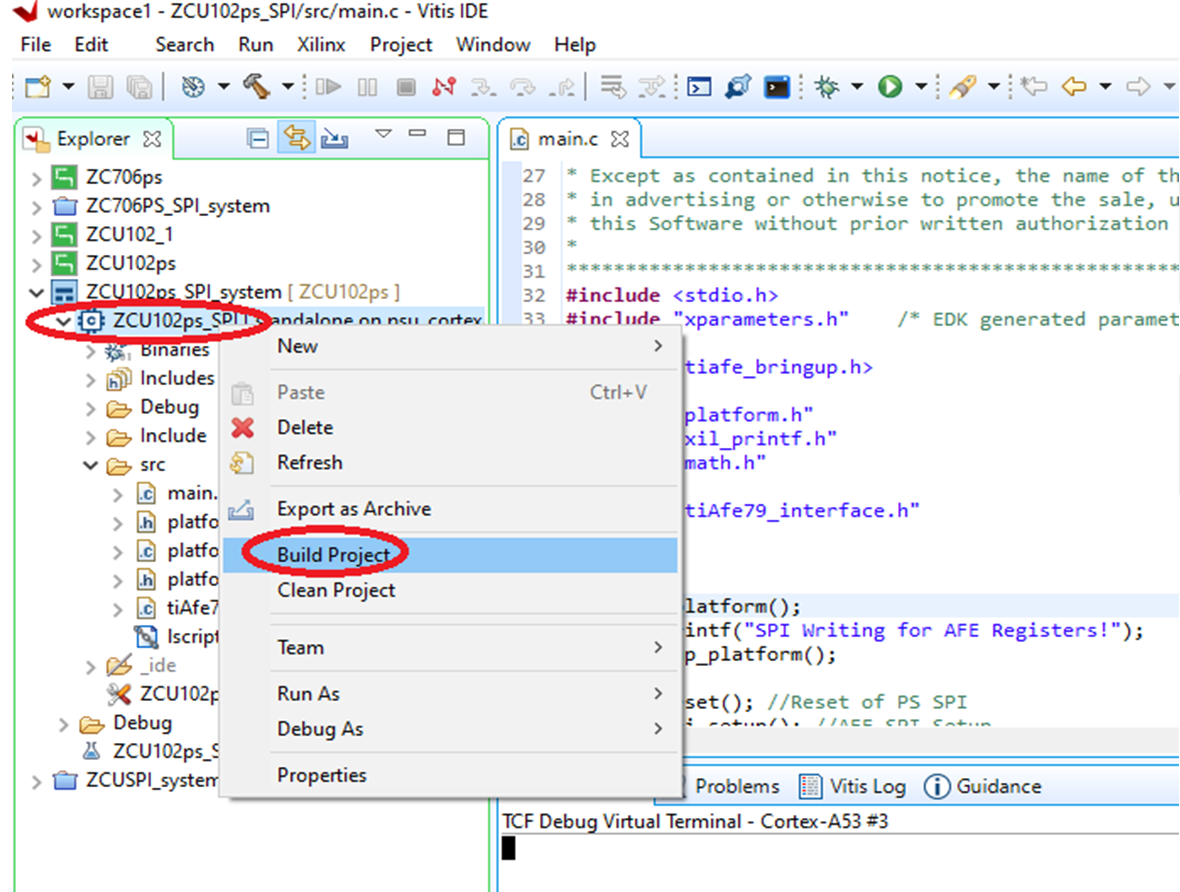Click the green Run button icon
Viewport: 1180px width, 892px height.
pyautogui.click(x=889, y=87)
